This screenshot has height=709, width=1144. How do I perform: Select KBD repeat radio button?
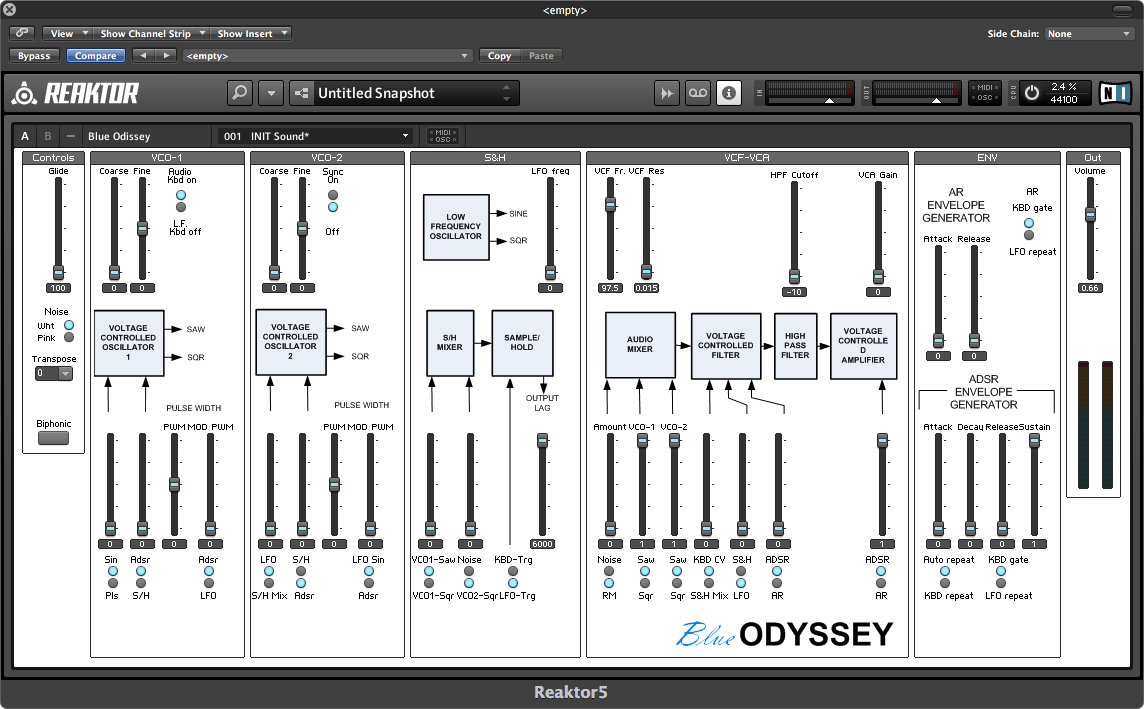(945, 583)
